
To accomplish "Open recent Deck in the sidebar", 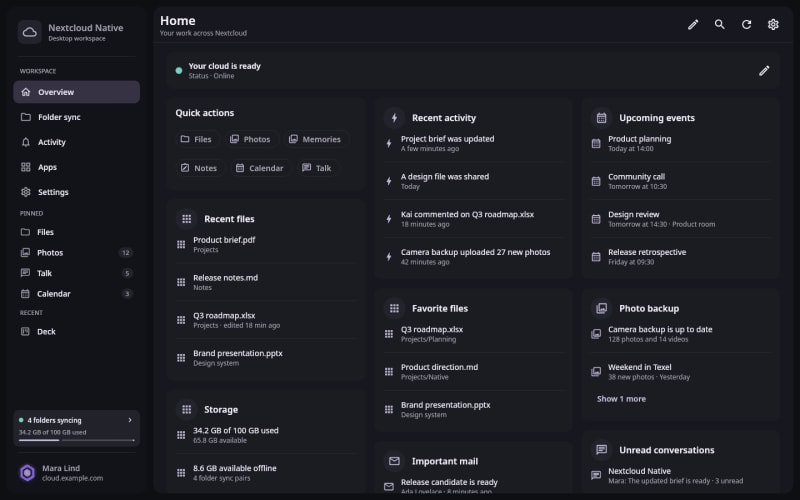I will (x=77, y=332).
